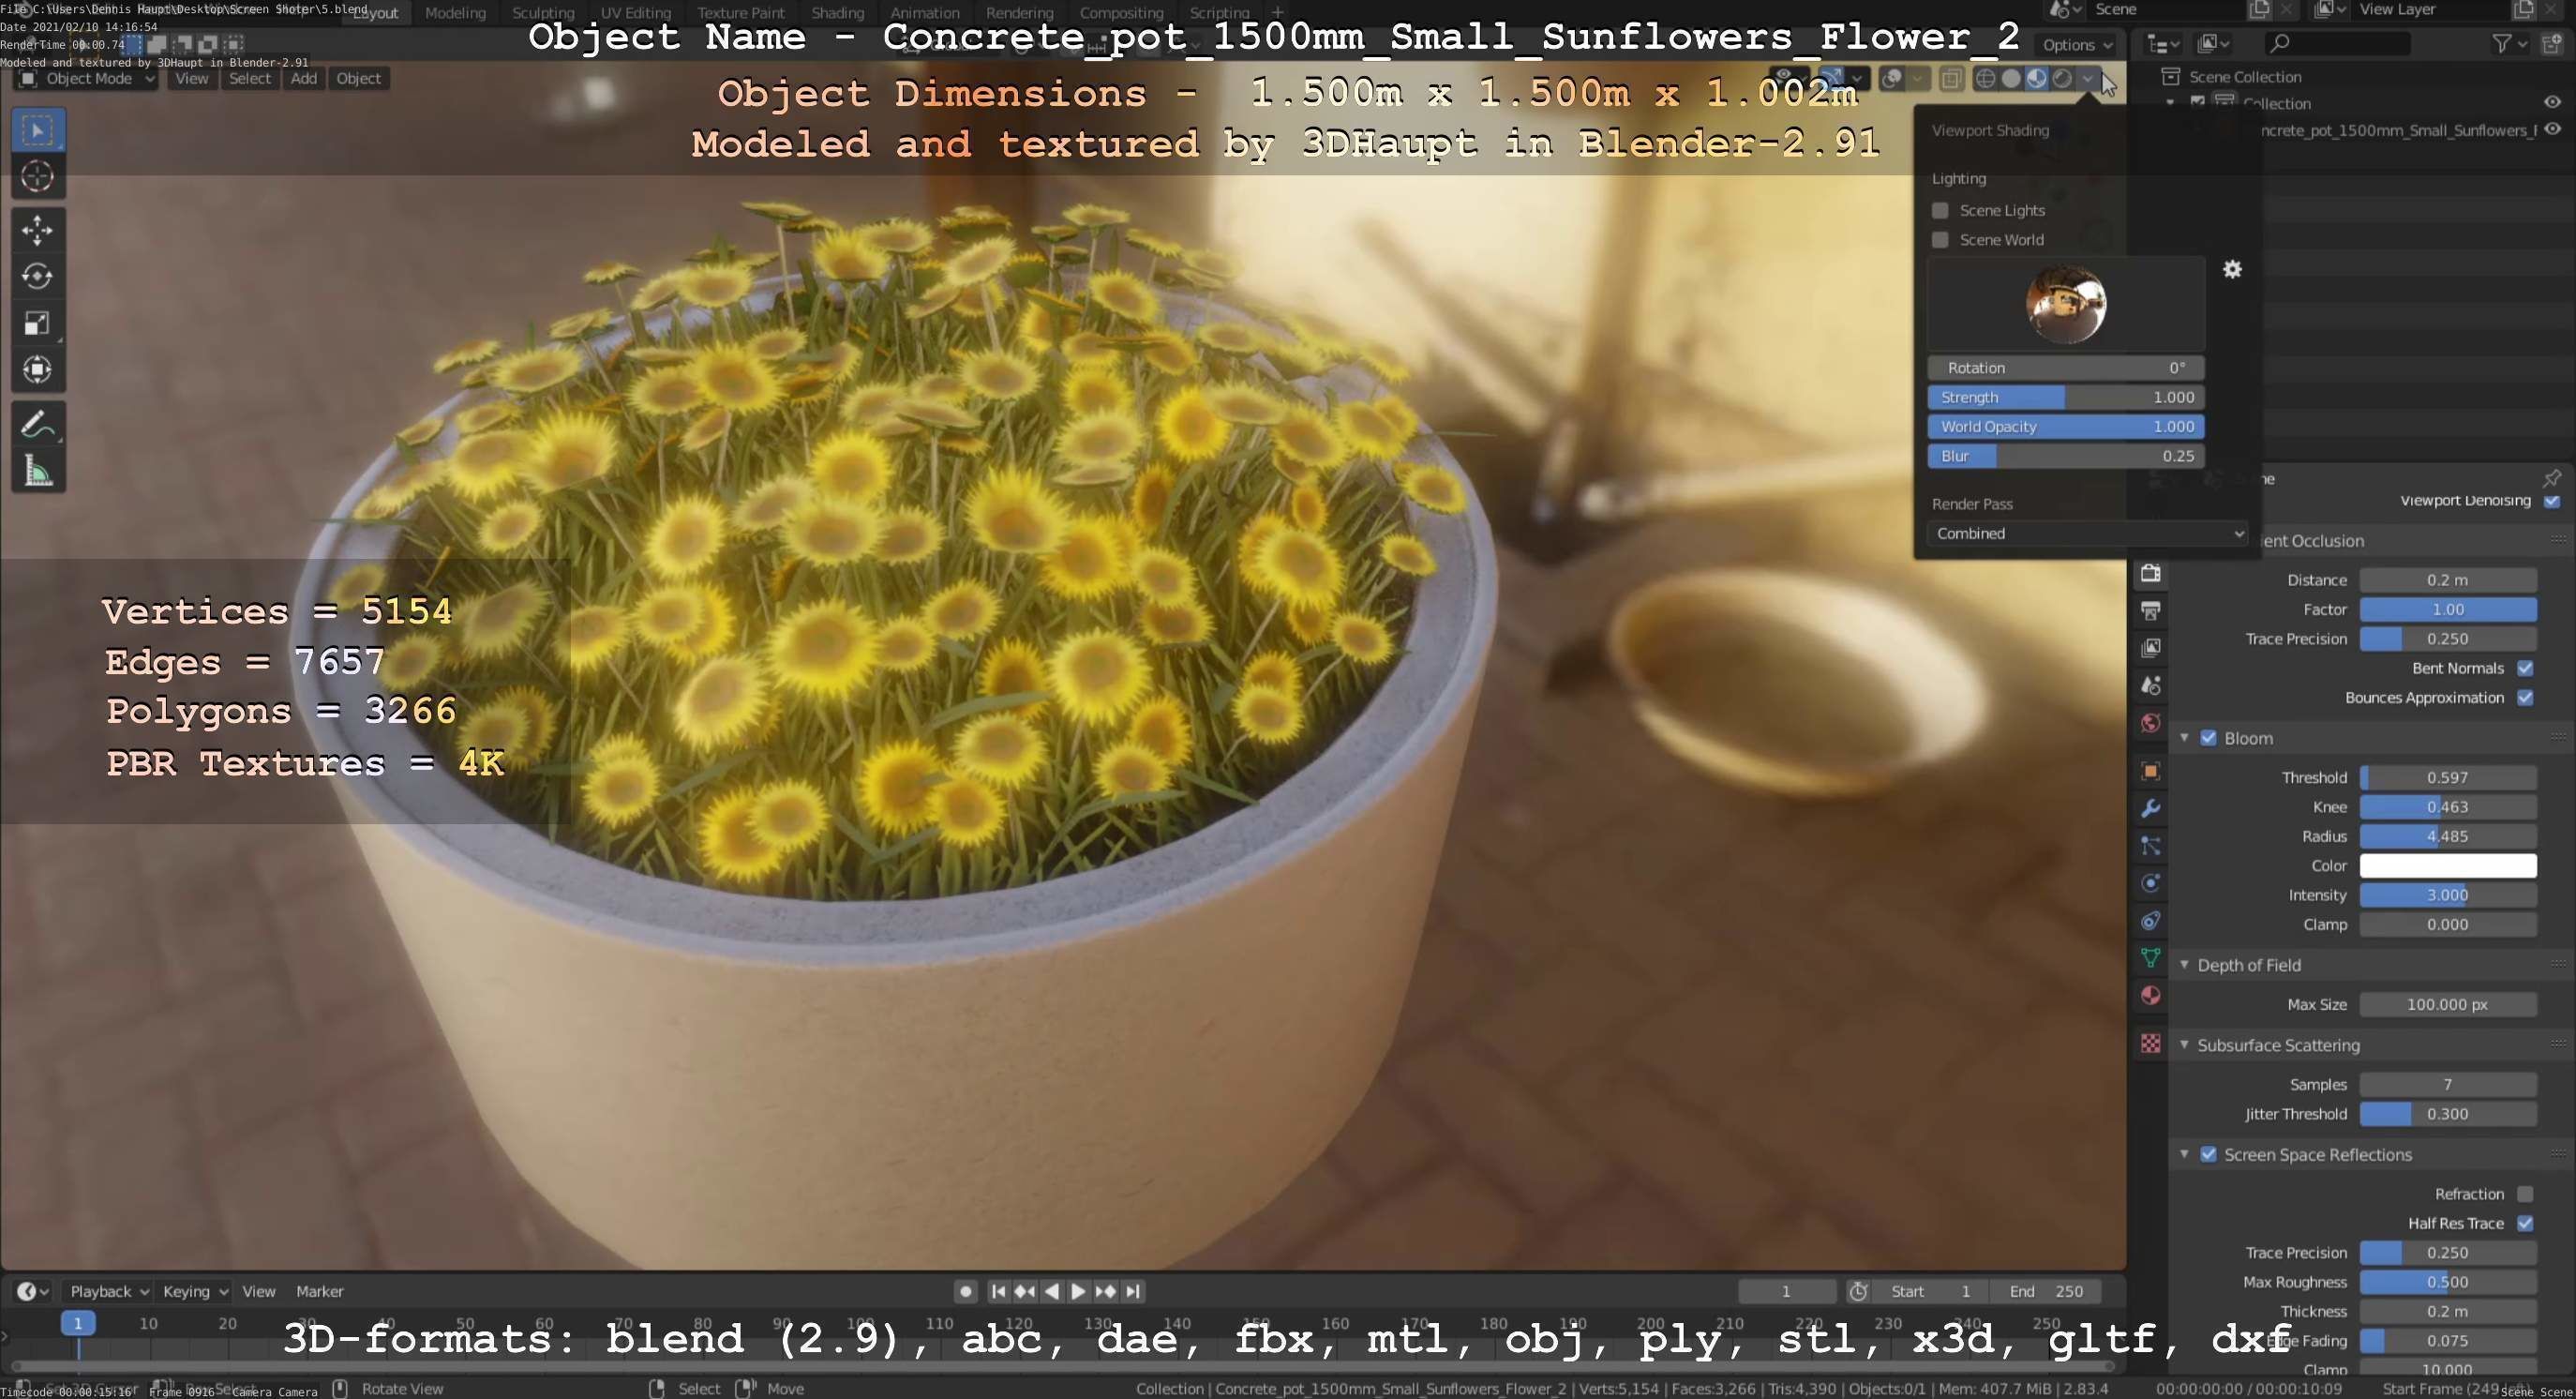
Task: Open the Scene properties tab
Action: 2150,685
